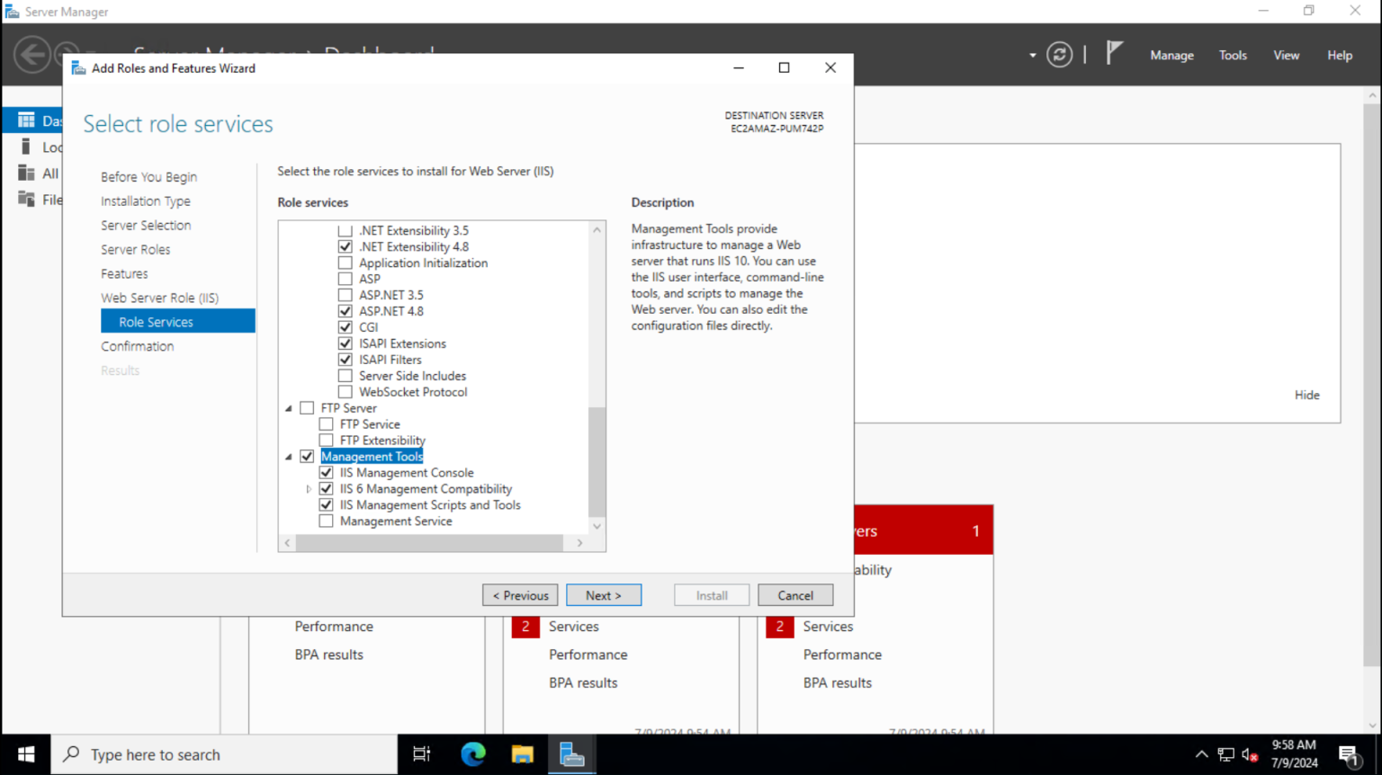Open the Manage menu in Server Manager

1171,55
